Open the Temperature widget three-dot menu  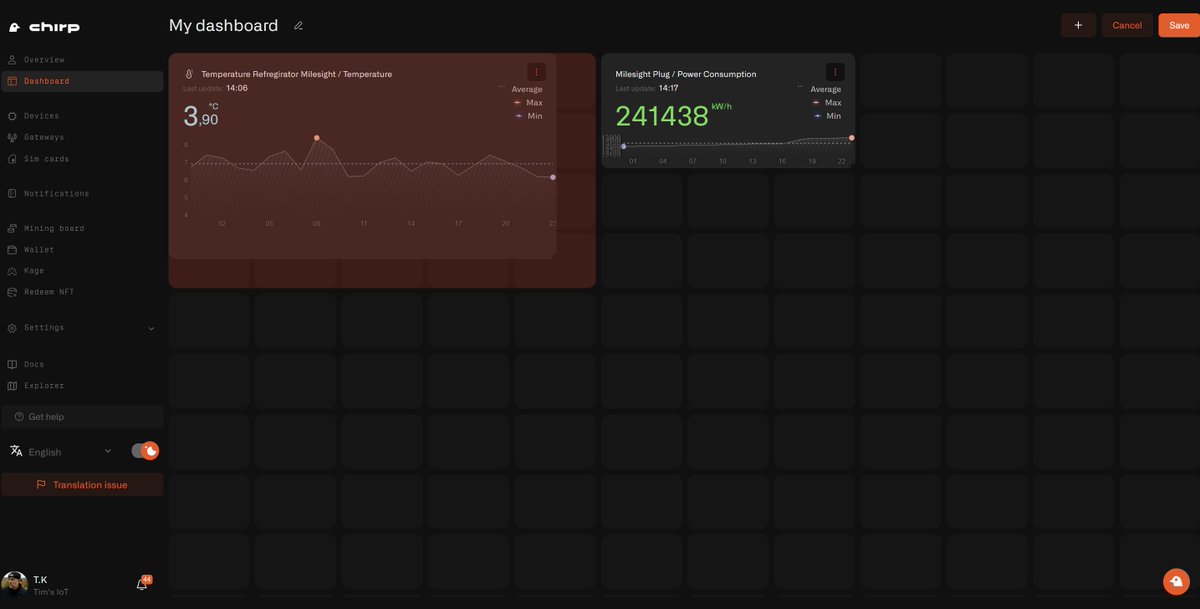pyautogui.click(x=537, y=72)
